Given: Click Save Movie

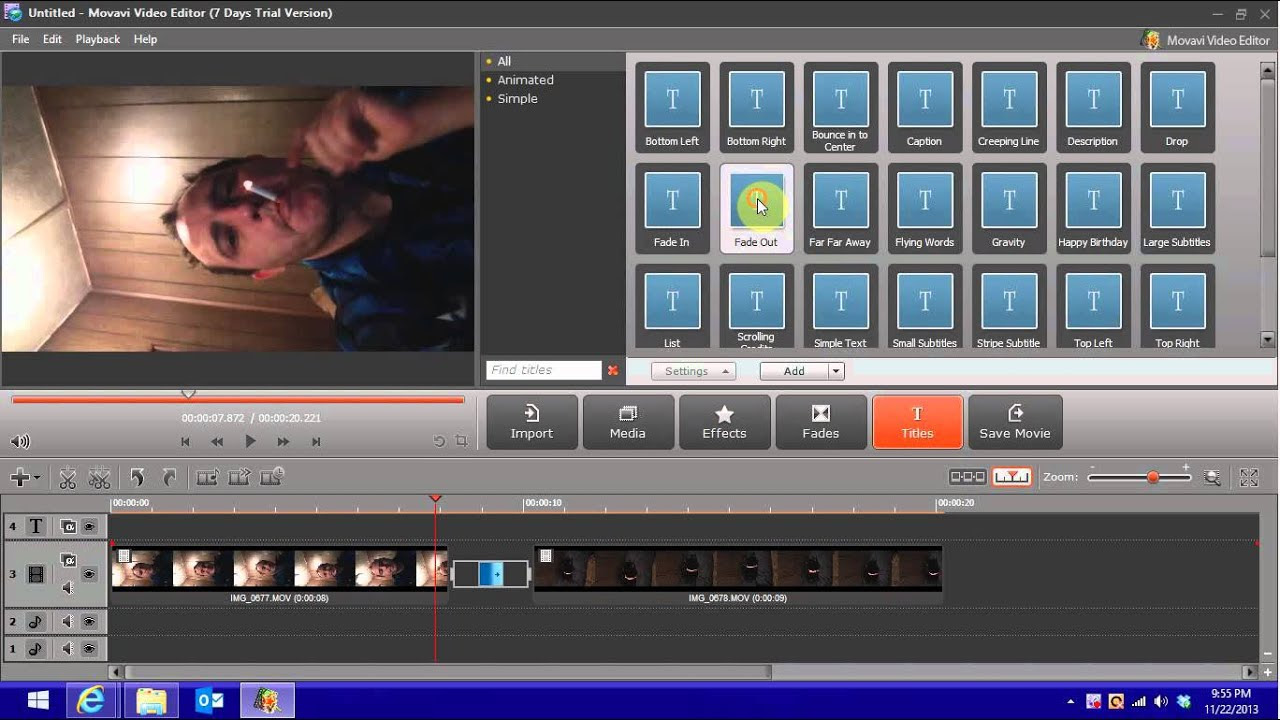Looking at the screenshot, I should [x=1015, y=421].
